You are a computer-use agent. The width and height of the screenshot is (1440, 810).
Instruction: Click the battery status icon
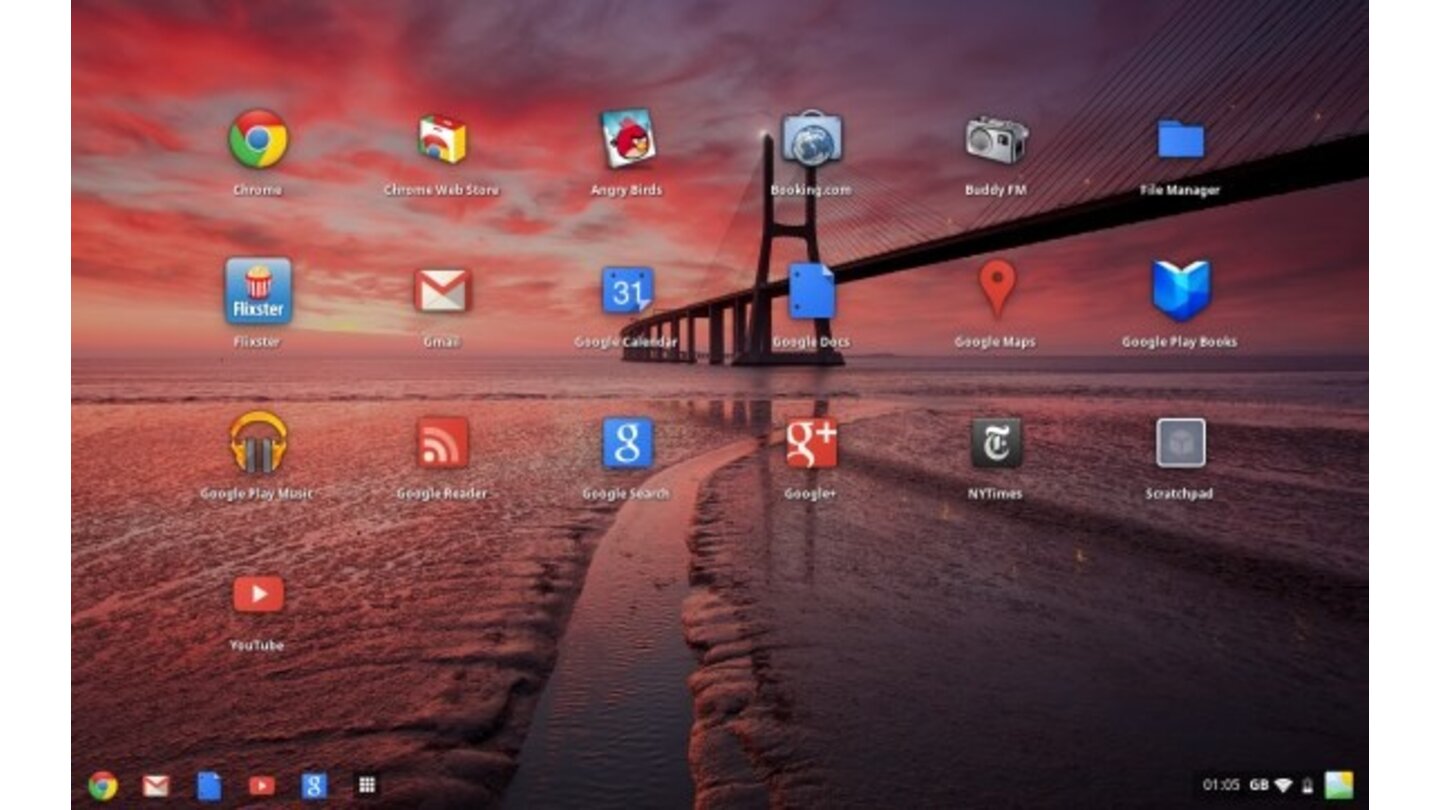point(1307,785)
